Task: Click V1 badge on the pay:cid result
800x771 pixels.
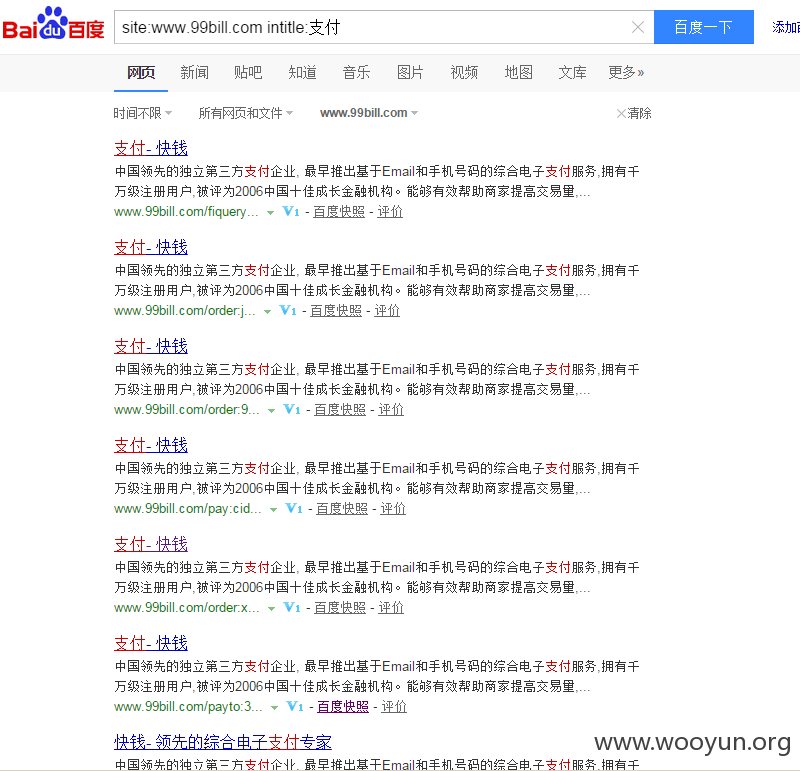Action: pos(294,508)
